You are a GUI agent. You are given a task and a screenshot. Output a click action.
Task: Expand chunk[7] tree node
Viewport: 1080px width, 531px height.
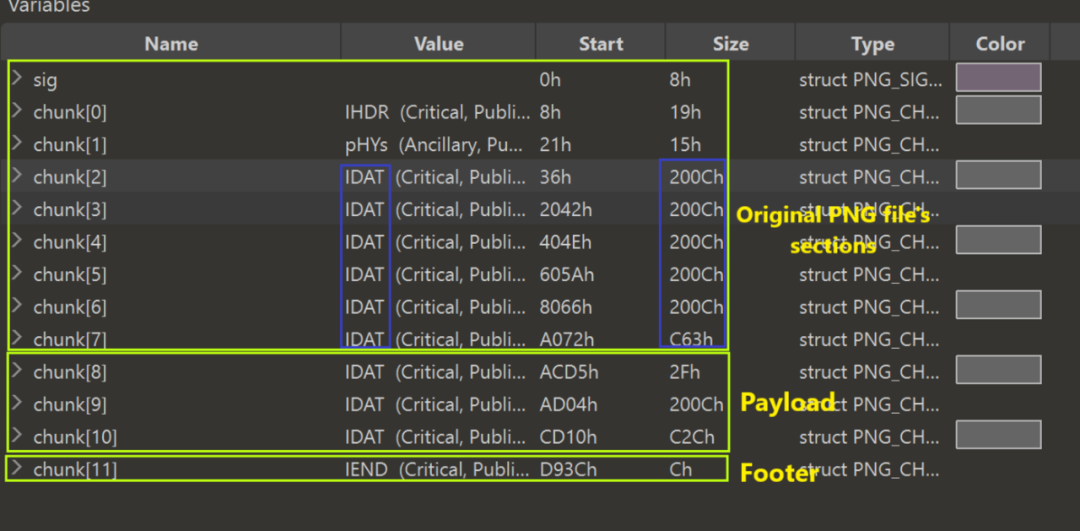pos(18,338)
